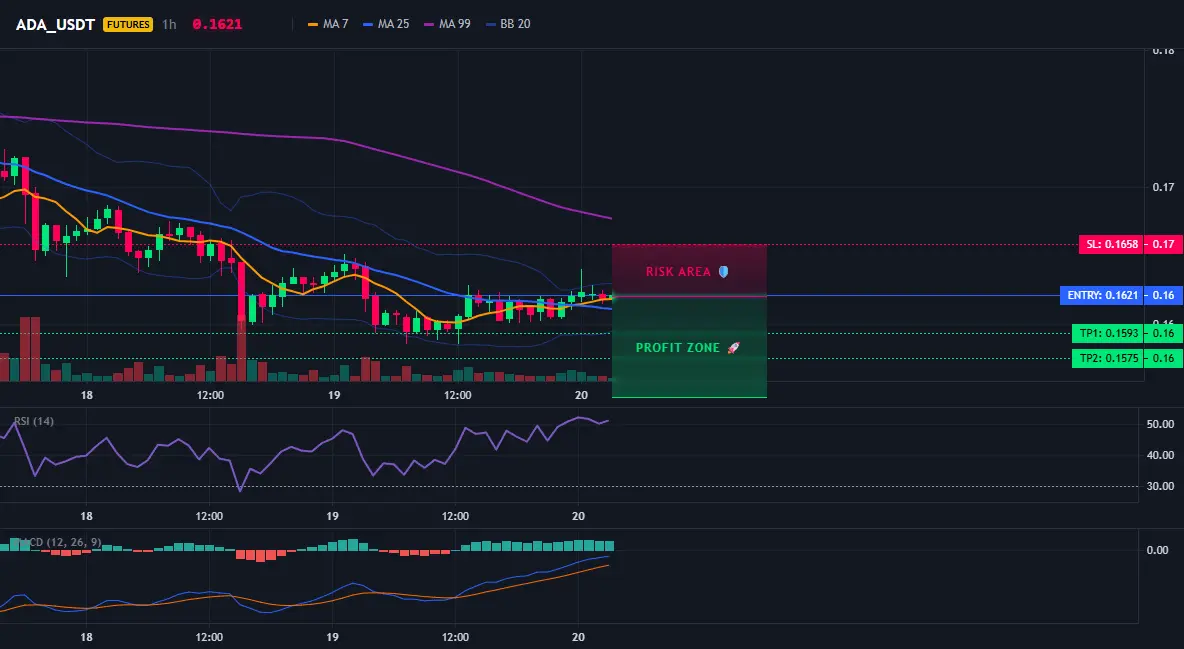
Task: Click the yellow FUTURES badge
Action: point(128,24)
